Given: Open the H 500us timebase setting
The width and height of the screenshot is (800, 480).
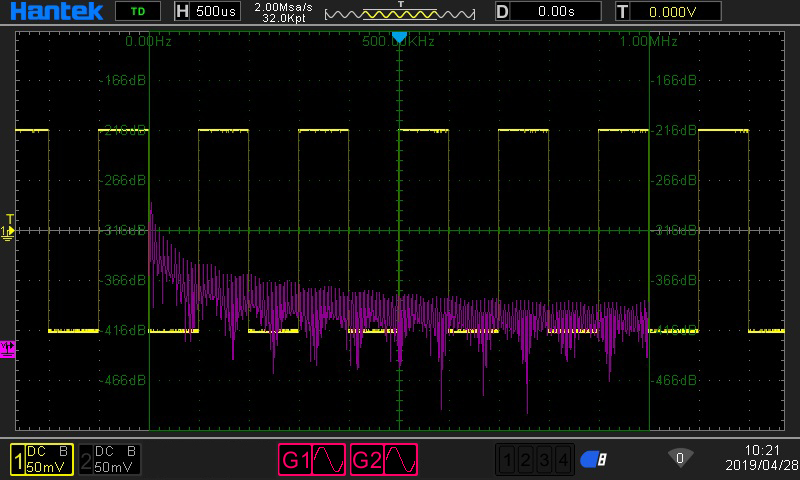Looking at the screenshot, I should click(x=207, y=11).
